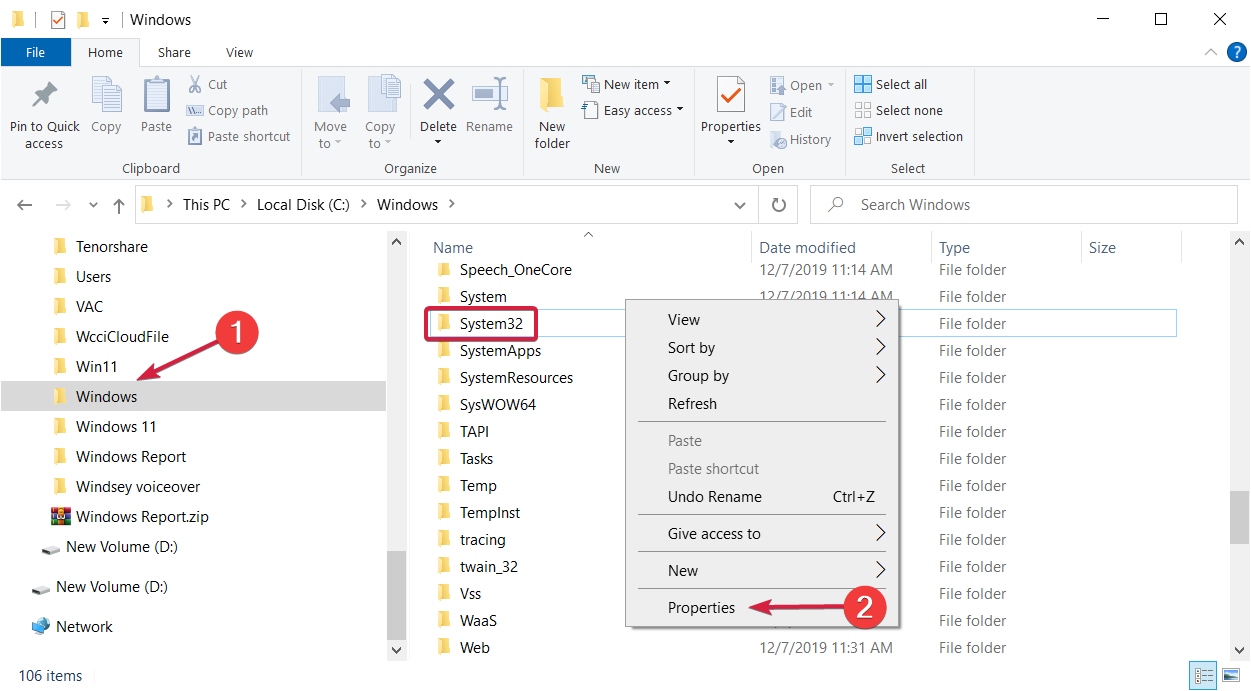Click the Pin to Quick access icon
The width and height of the screenshot is (1251, 691).
click(44, 96)
